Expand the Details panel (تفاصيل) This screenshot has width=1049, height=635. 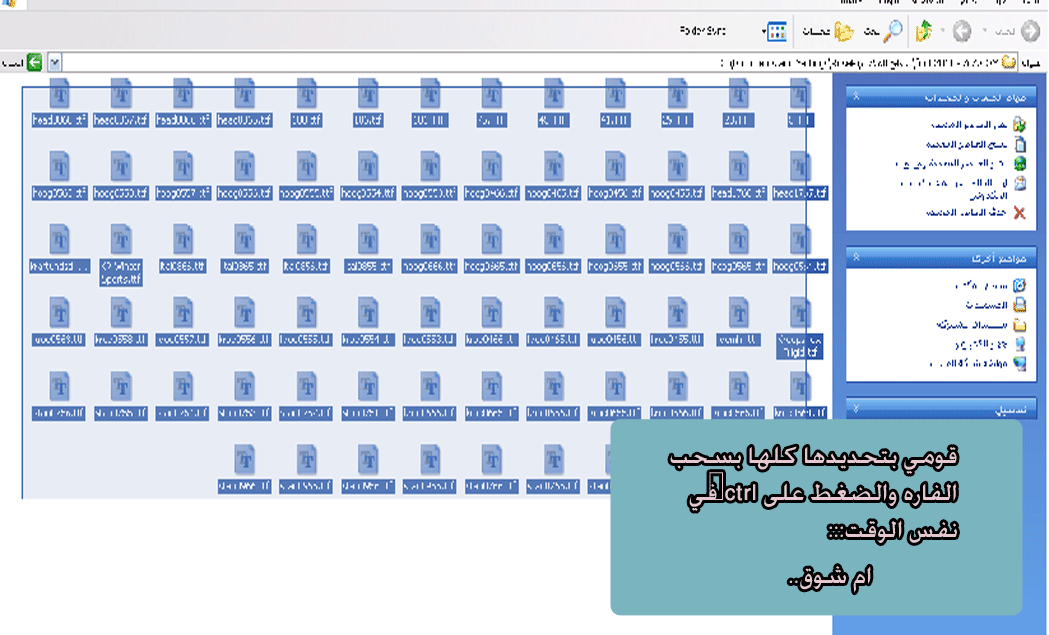pos(856,409)
